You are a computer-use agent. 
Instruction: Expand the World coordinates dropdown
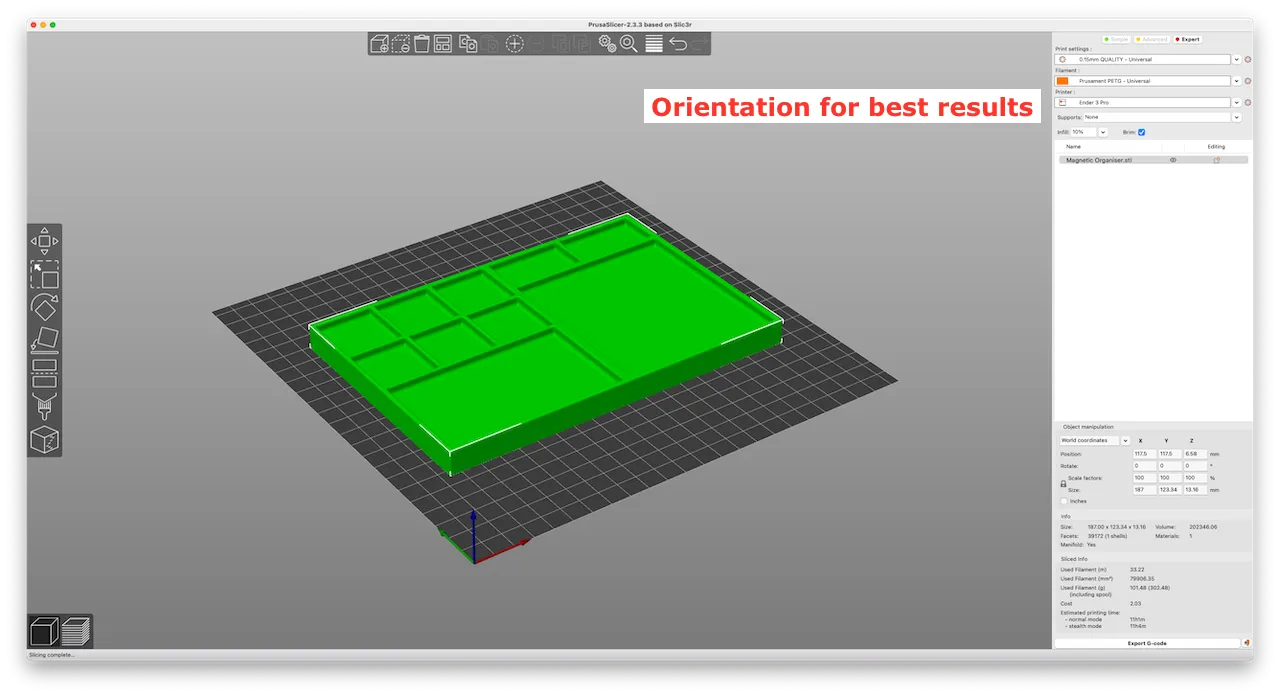1125,440
